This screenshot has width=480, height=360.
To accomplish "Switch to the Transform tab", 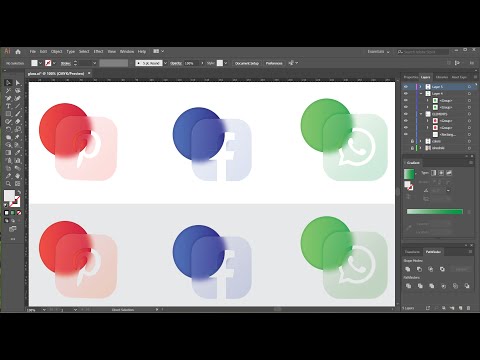I will (x=412, y=252).
